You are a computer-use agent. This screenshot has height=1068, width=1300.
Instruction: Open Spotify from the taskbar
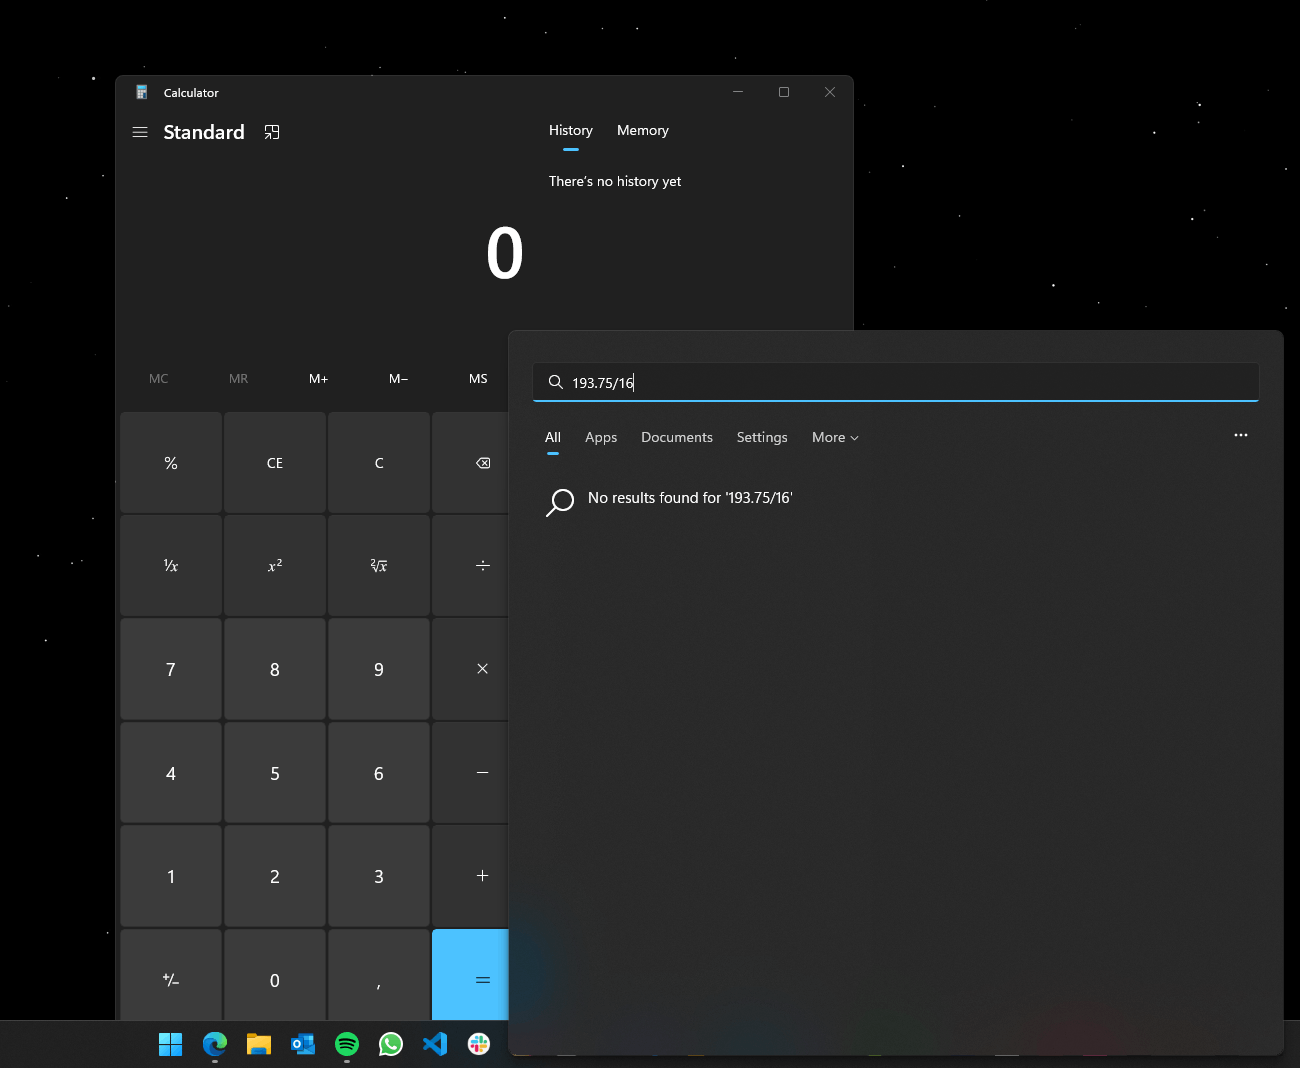point(347,1044)
